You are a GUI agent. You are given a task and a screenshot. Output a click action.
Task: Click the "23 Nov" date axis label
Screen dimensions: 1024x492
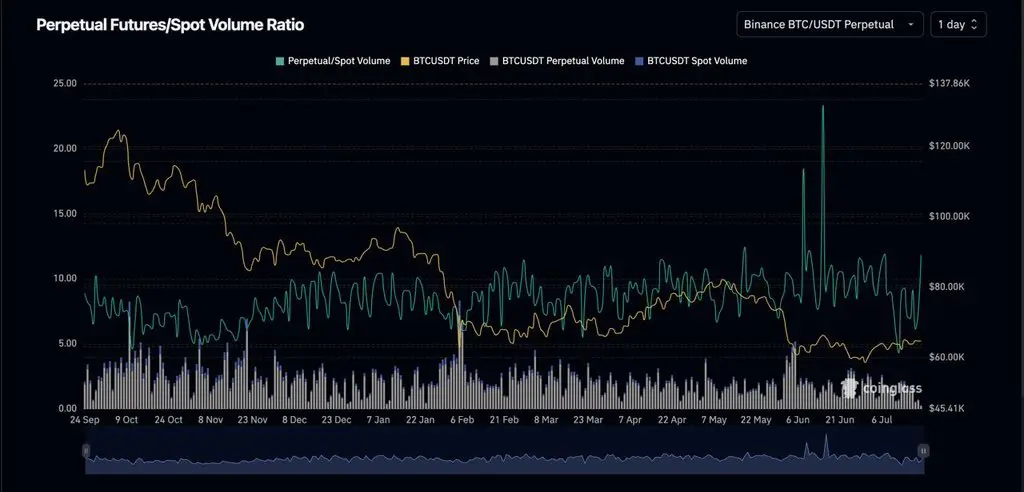(x=252, y=420)
